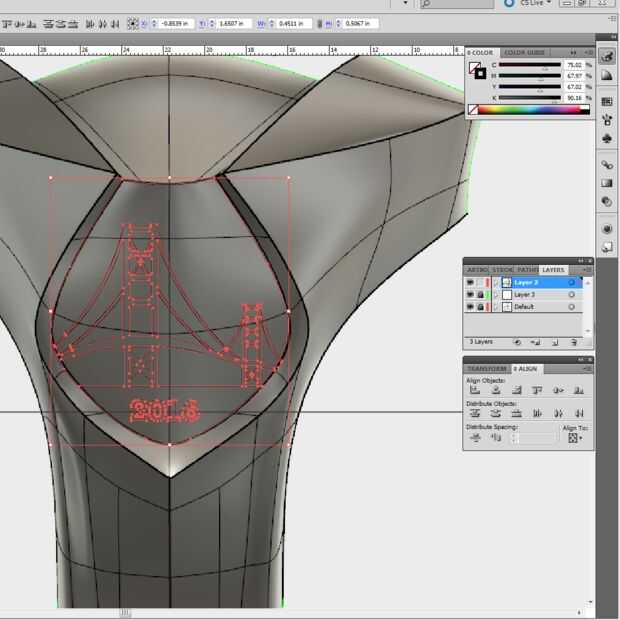Click the CMYK color spectrum bar
Screen dimensions: 620x620
click(x=529, y=109)
